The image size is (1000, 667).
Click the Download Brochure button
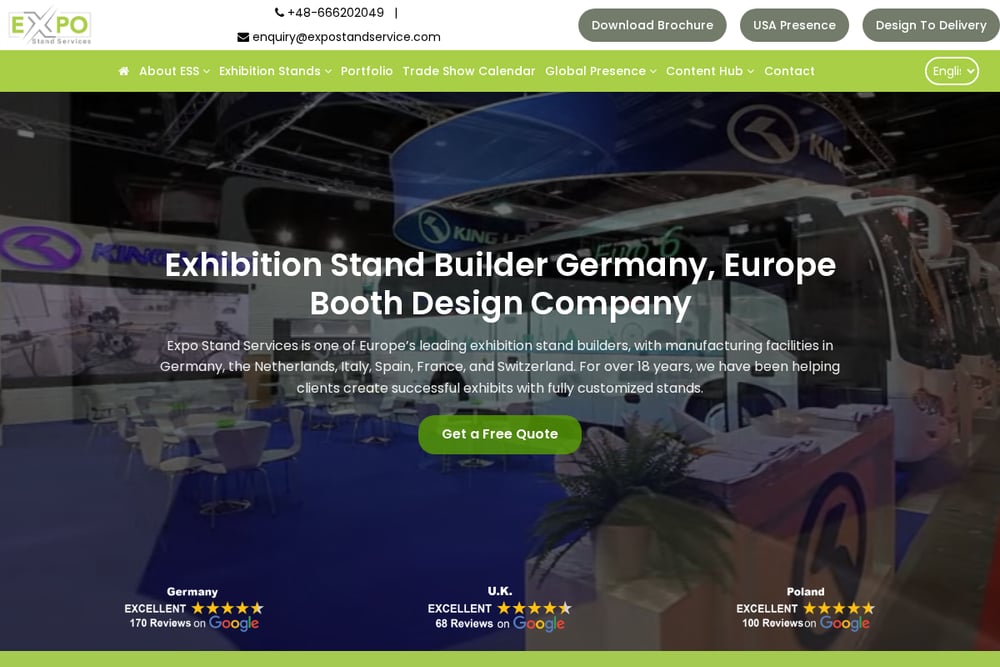(652, 26)
